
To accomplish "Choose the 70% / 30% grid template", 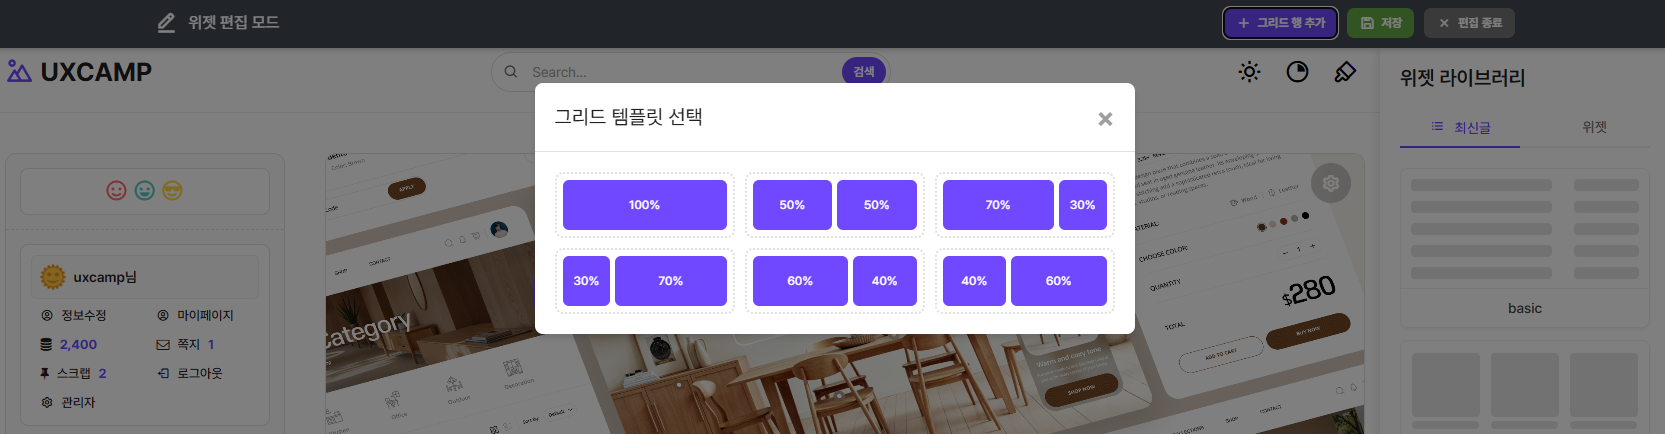I will (1024, 205).
